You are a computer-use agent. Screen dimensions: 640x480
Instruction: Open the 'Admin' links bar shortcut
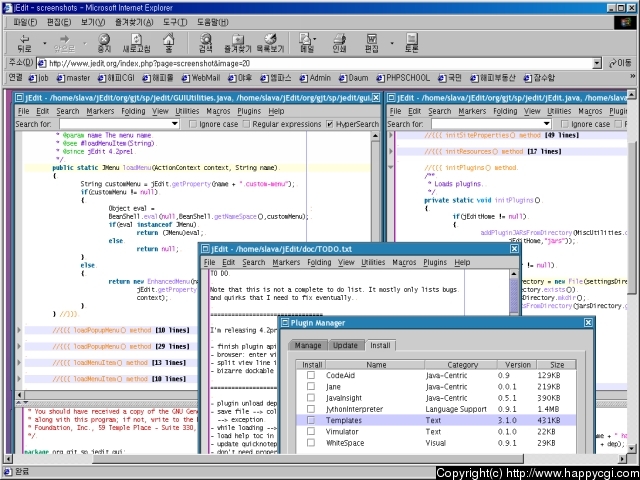coord(315,78)
